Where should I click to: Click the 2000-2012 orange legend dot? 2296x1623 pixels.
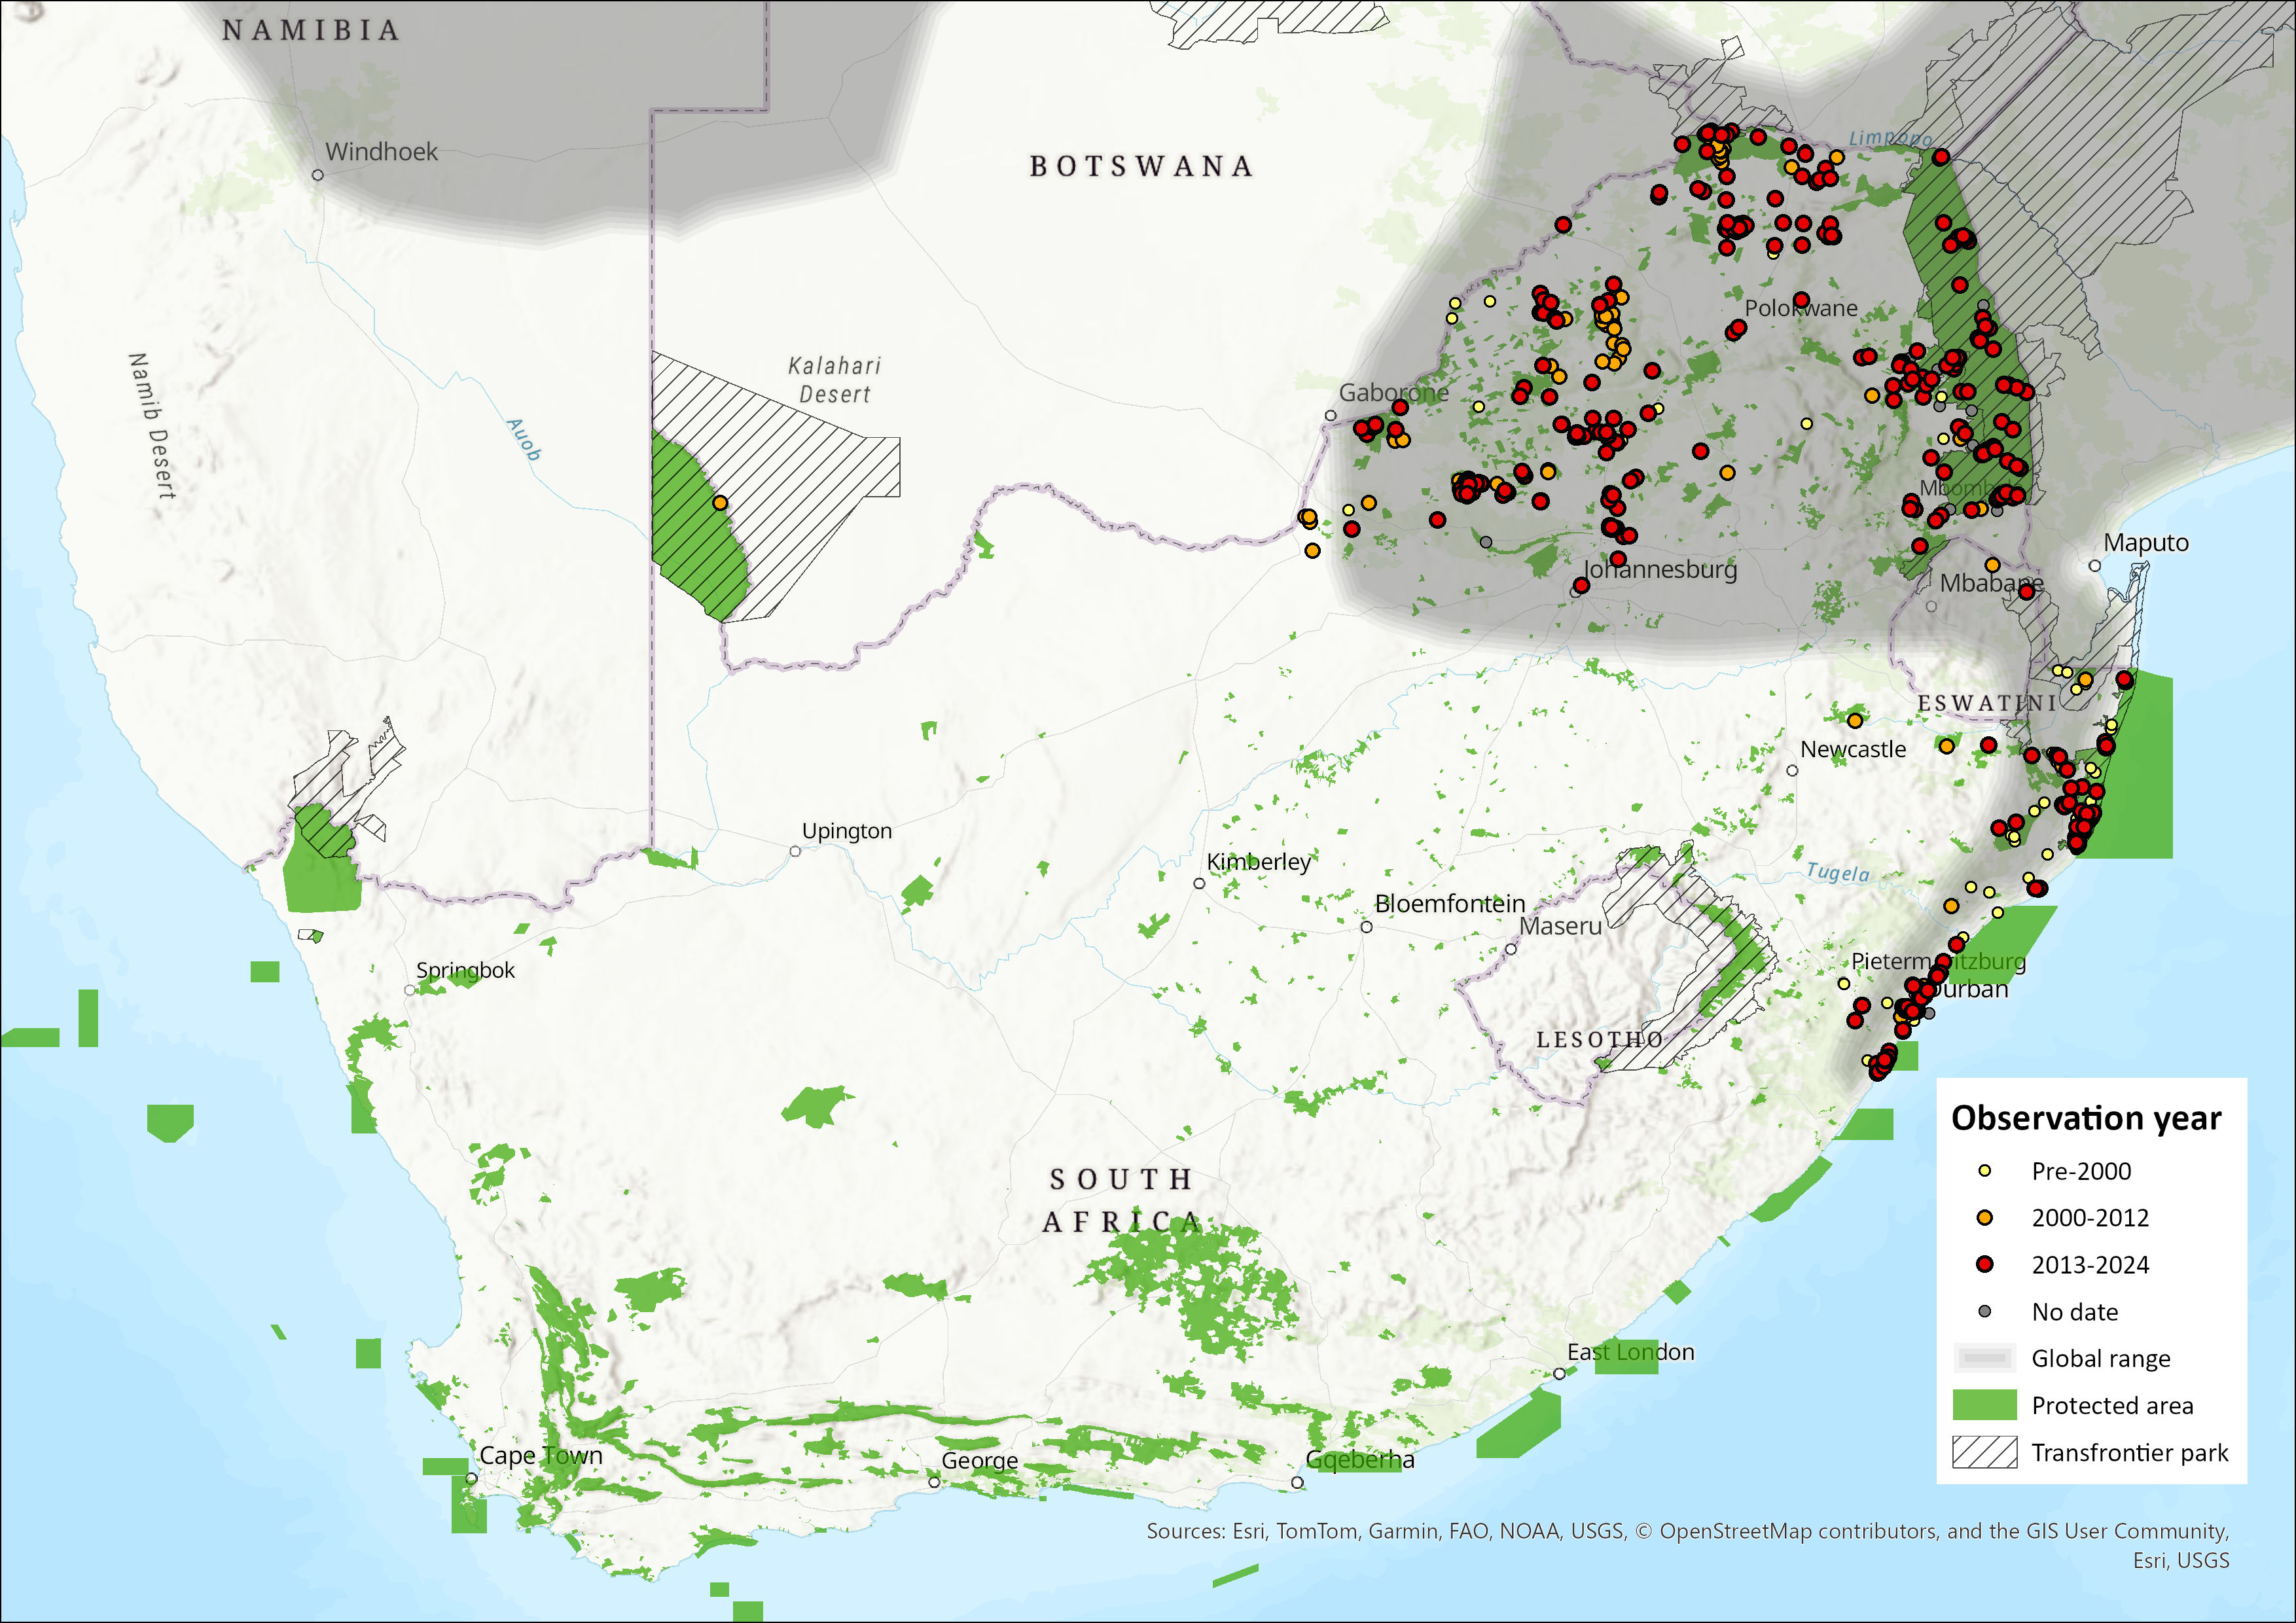[1985, 1218]
